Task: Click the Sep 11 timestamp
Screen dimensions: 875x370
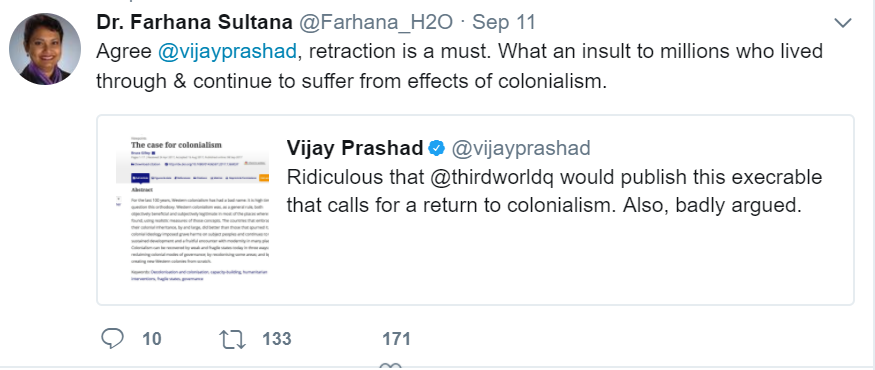Action: point(504,23)
